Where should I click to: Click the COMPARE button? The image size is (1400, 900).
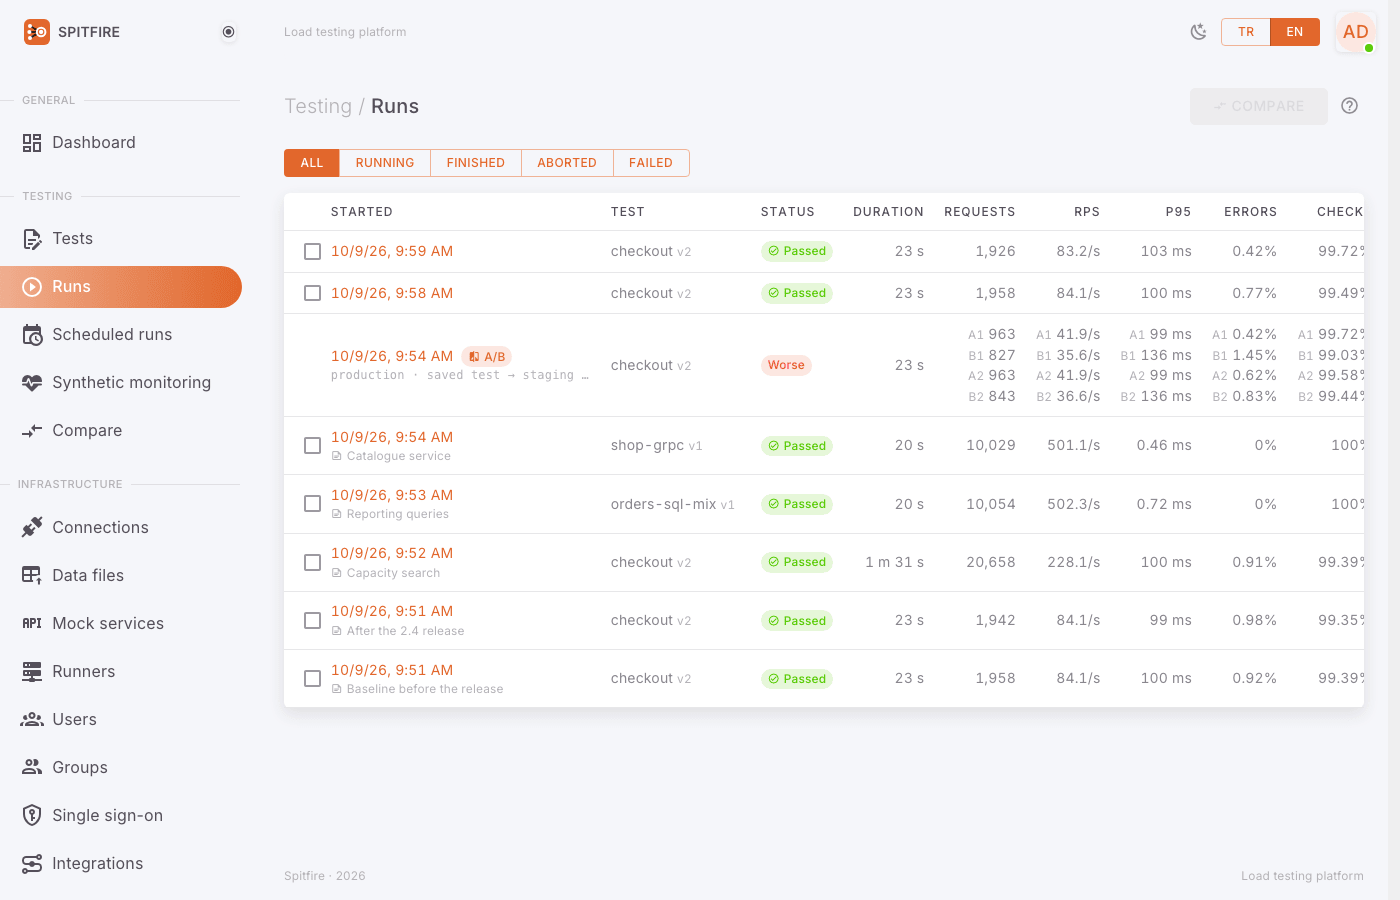pyautogui.click(x=1259, y=106)
